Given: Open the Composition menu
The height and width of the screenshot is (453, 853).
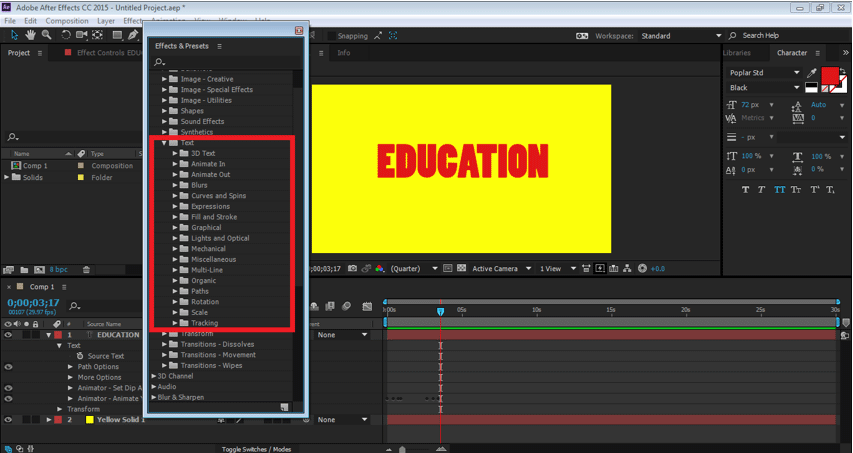Looking at the screenshot, I should pyautogui.click(x=67, y=21).
